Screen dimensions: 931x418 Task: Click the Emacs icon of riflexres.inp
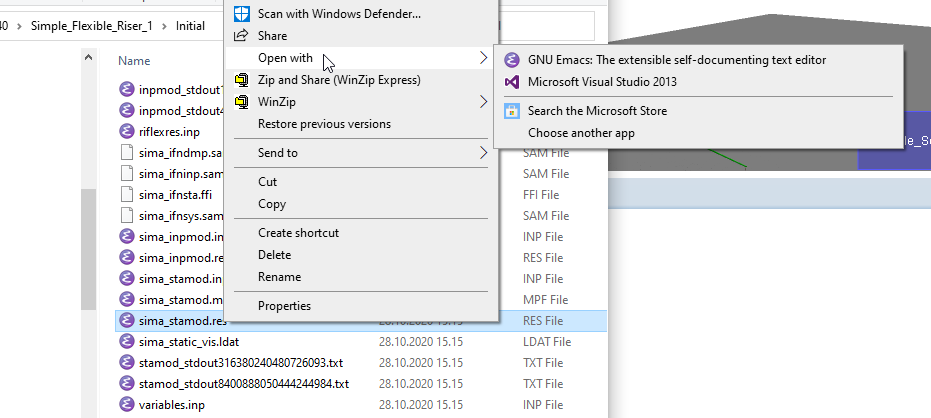[127, 131]
